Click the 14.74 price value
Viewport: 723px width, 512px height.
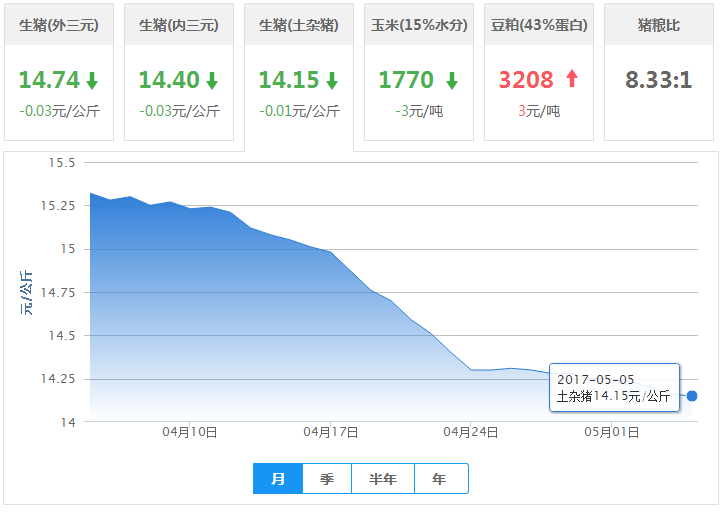48,80
